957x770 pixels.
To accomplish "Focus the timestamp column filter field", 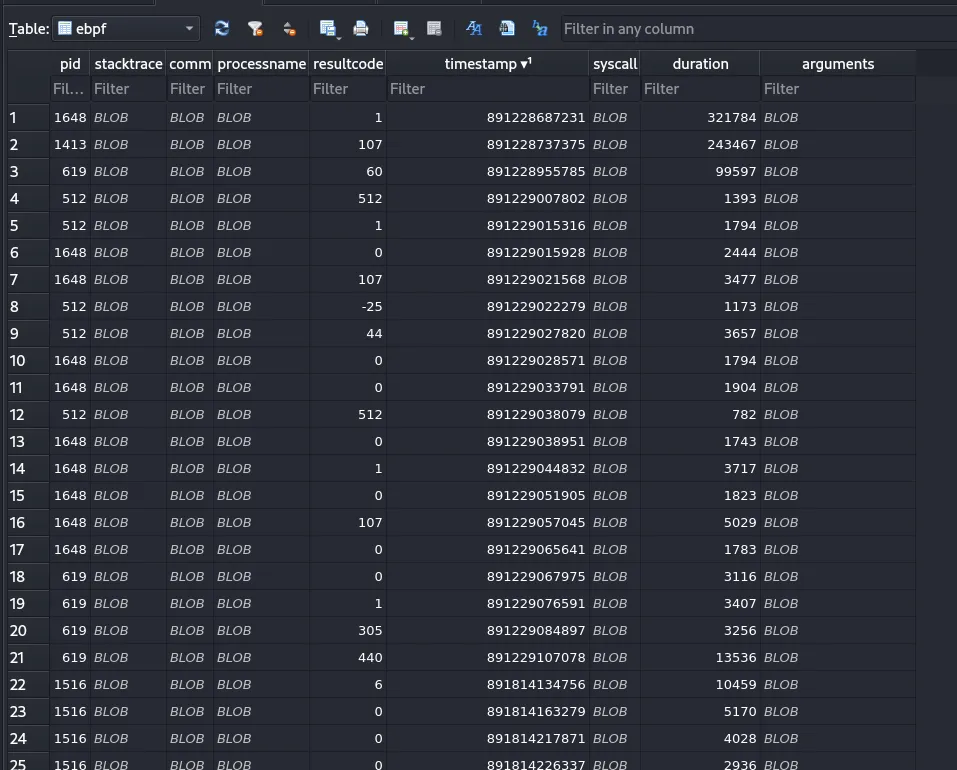I will click(x=488, y=89).
